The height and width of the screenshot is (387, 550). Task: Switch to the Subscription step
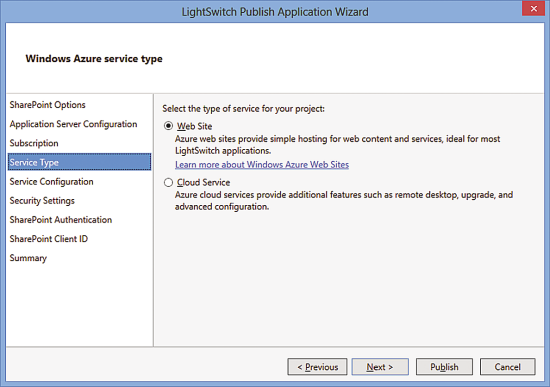[34, 143]
